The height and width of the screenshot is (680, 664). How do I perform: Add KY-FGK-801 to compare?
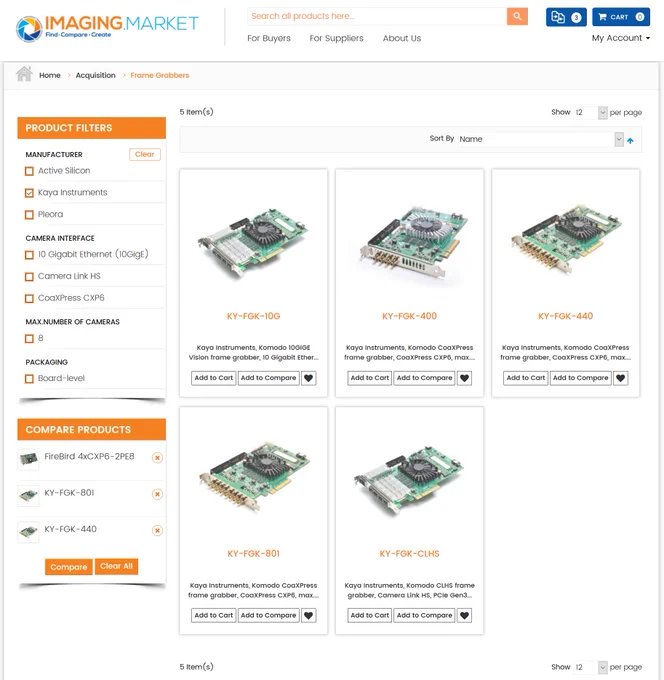[268, 615]
